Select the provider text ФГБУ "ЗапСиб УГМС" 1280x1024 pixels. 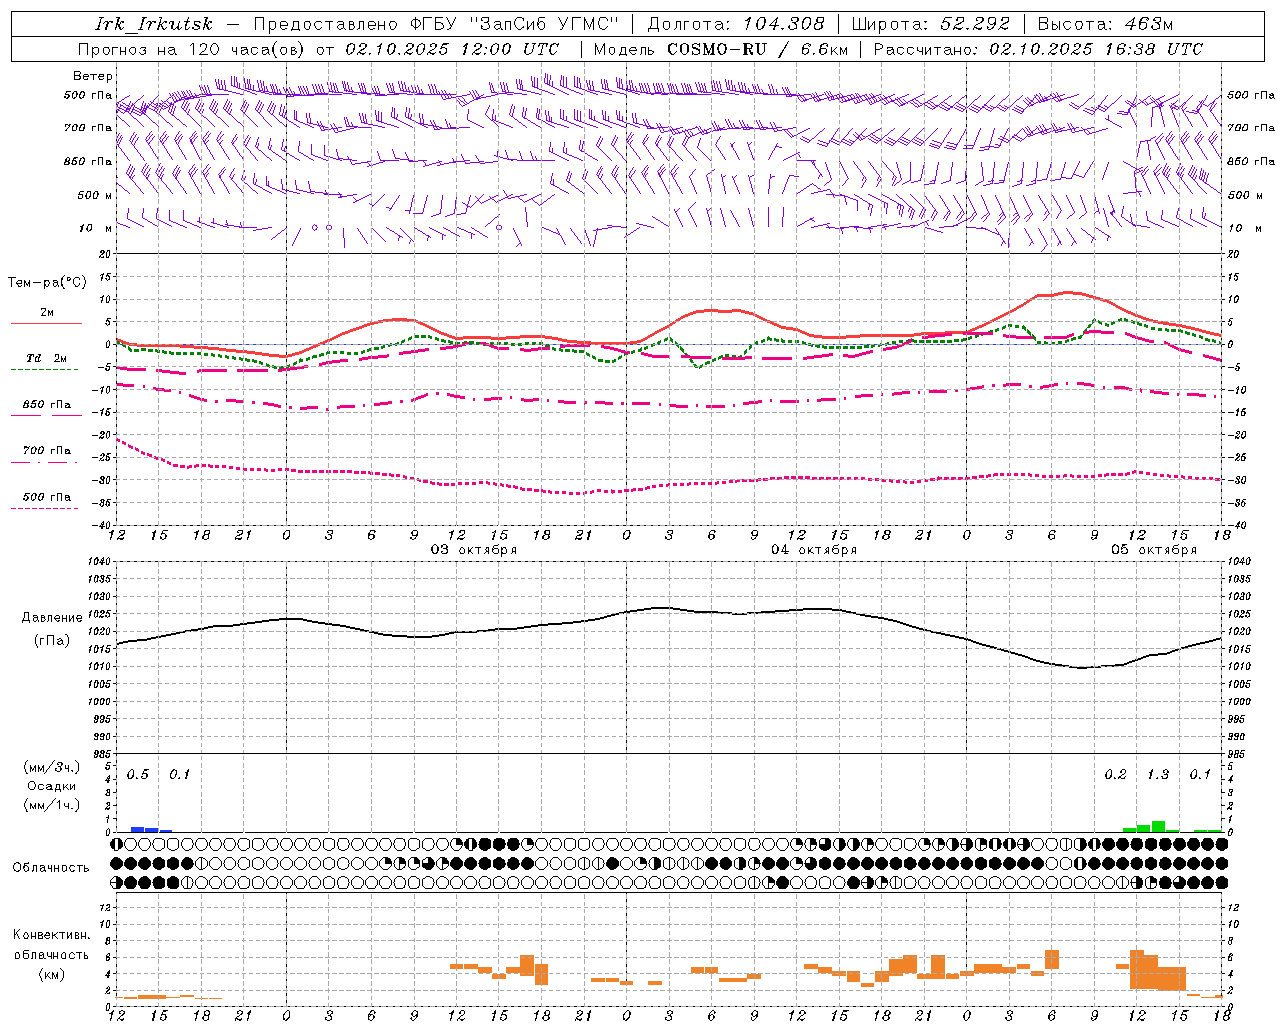(514, 24)
